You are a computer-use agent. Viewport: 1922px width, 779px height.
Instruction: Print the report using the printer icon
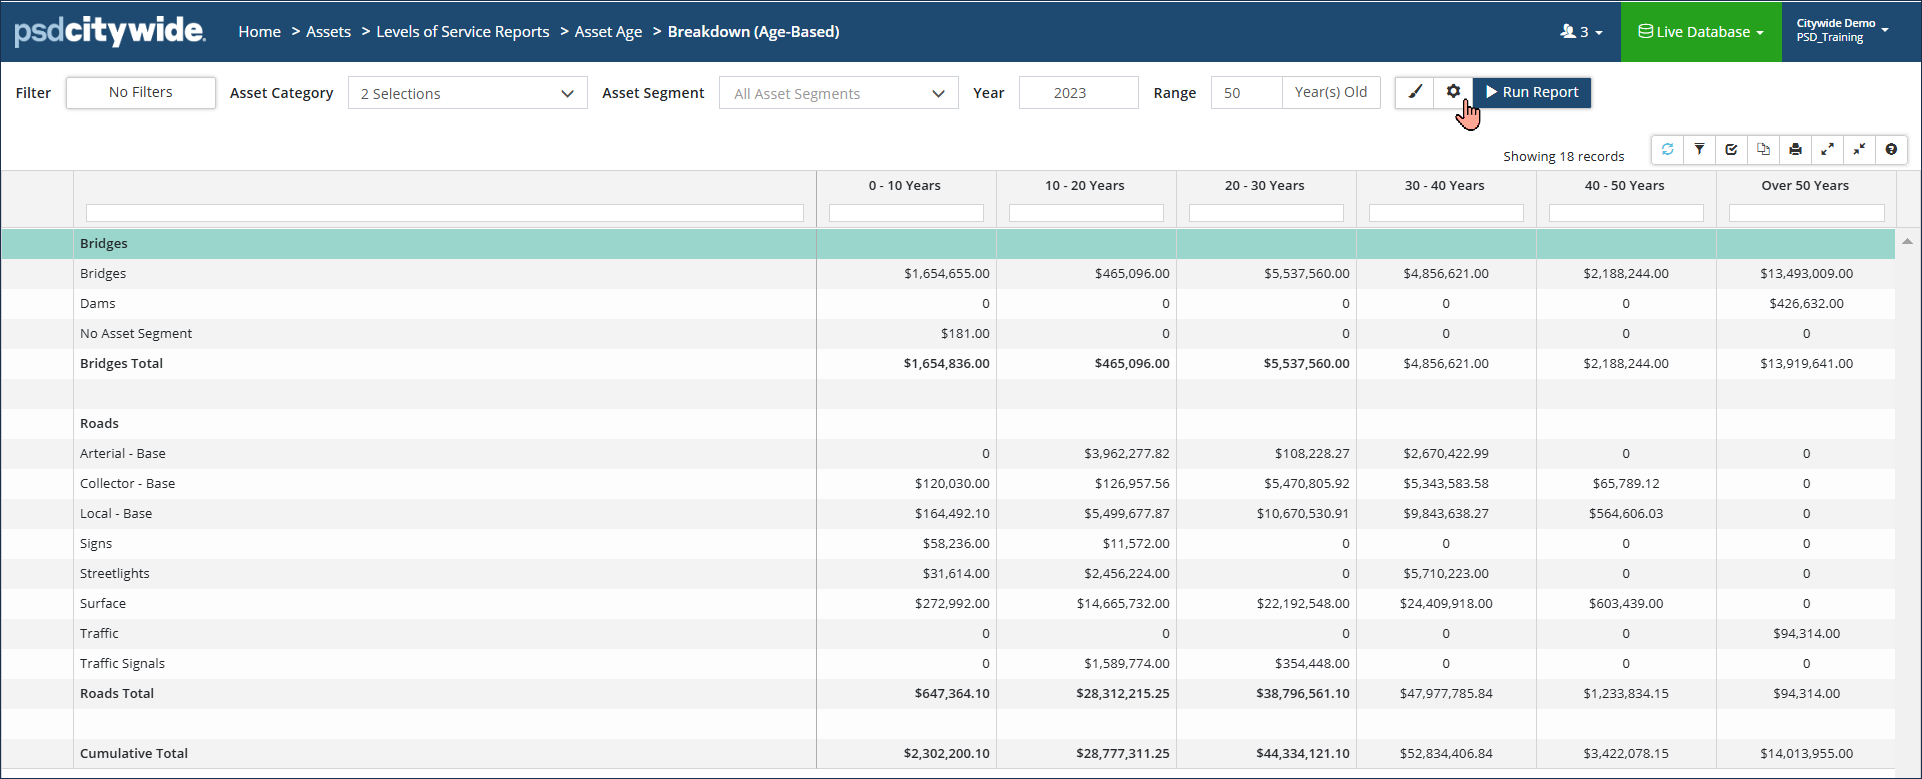tap(1795, 150)
